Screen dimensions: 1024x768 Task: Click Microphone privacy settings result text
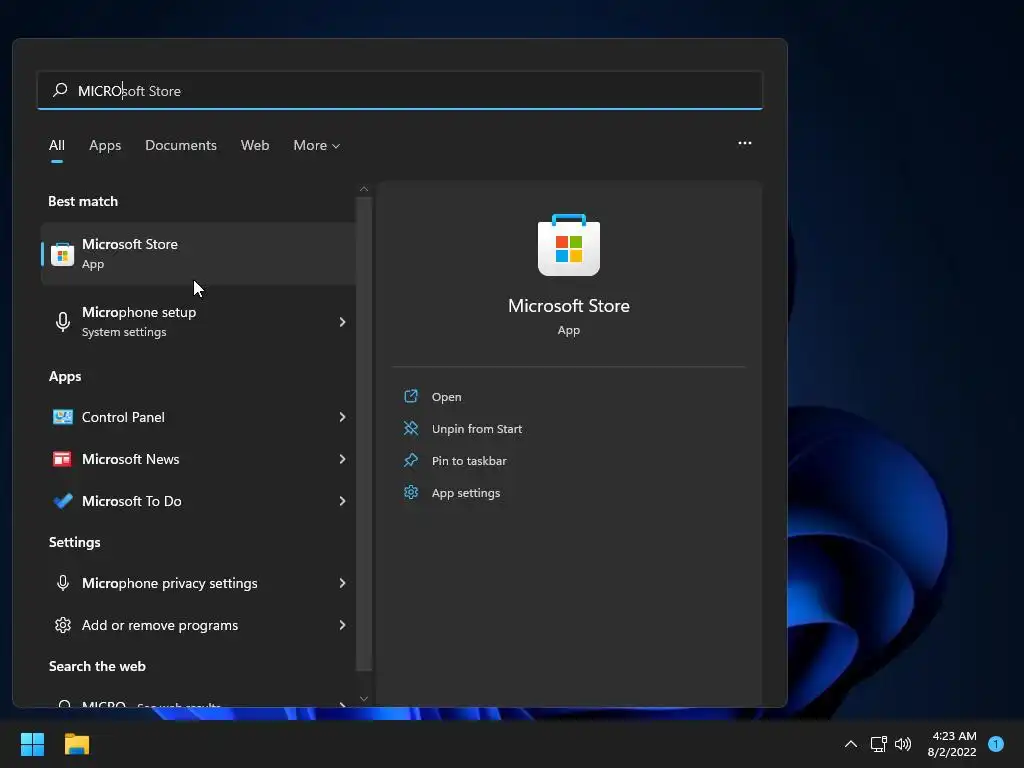pyautogui.click(x=170, y=583)
